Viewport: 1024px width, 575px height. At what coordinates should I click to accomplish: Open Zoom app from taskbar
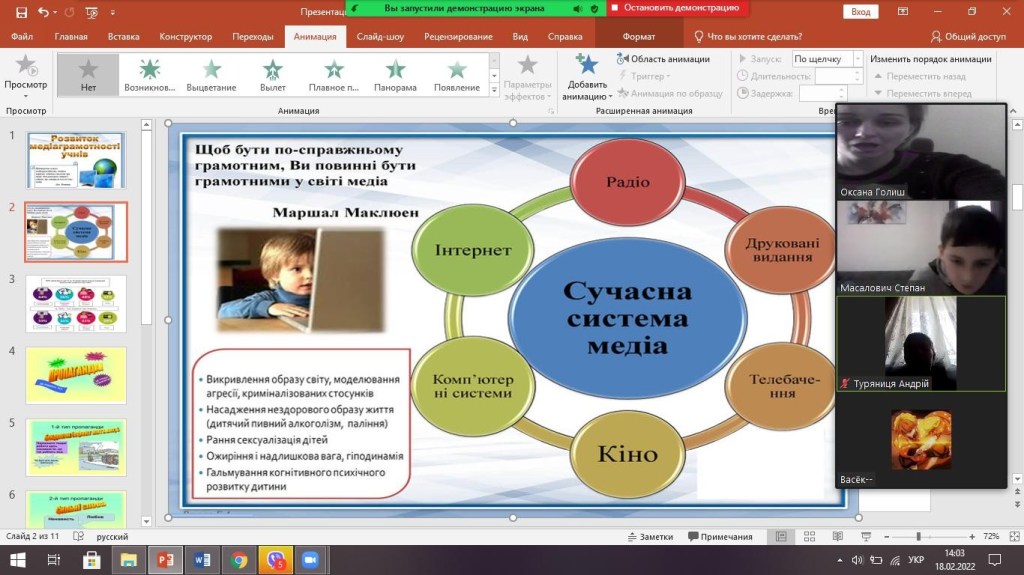pyautogui.click(x=309, y=560)
